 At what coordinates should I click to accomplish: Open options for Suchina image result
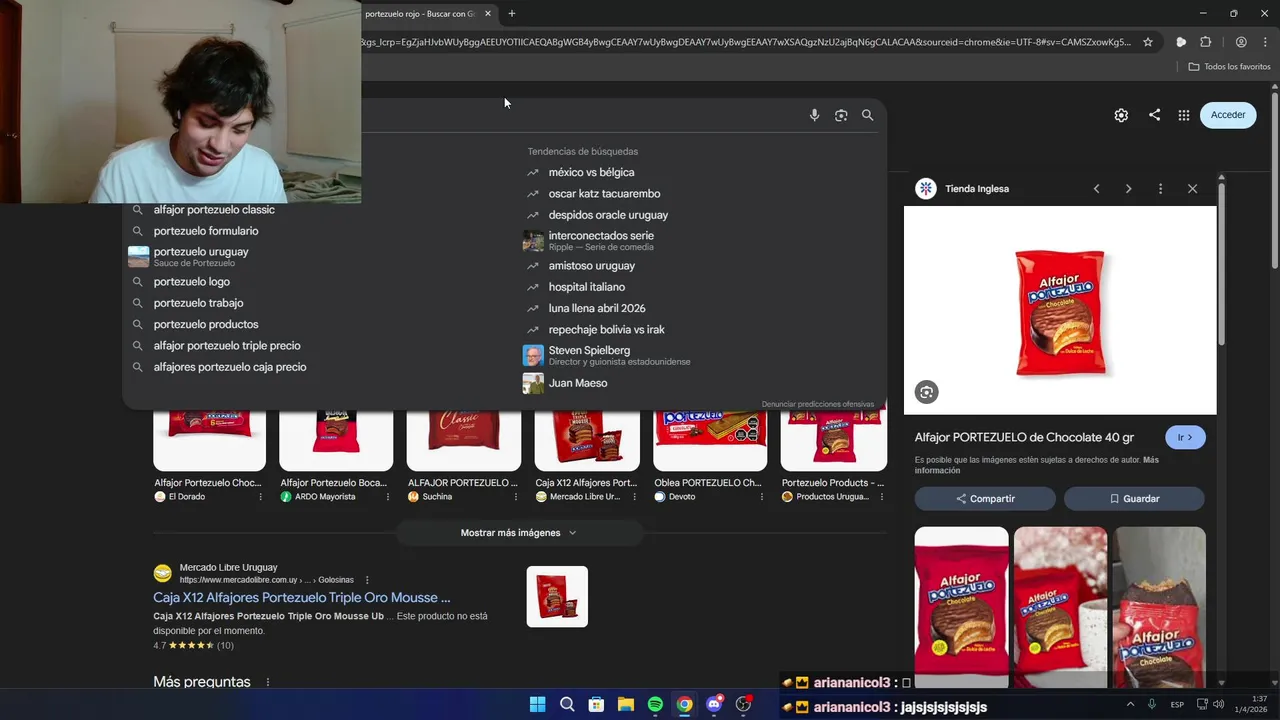tap(515, 497)
